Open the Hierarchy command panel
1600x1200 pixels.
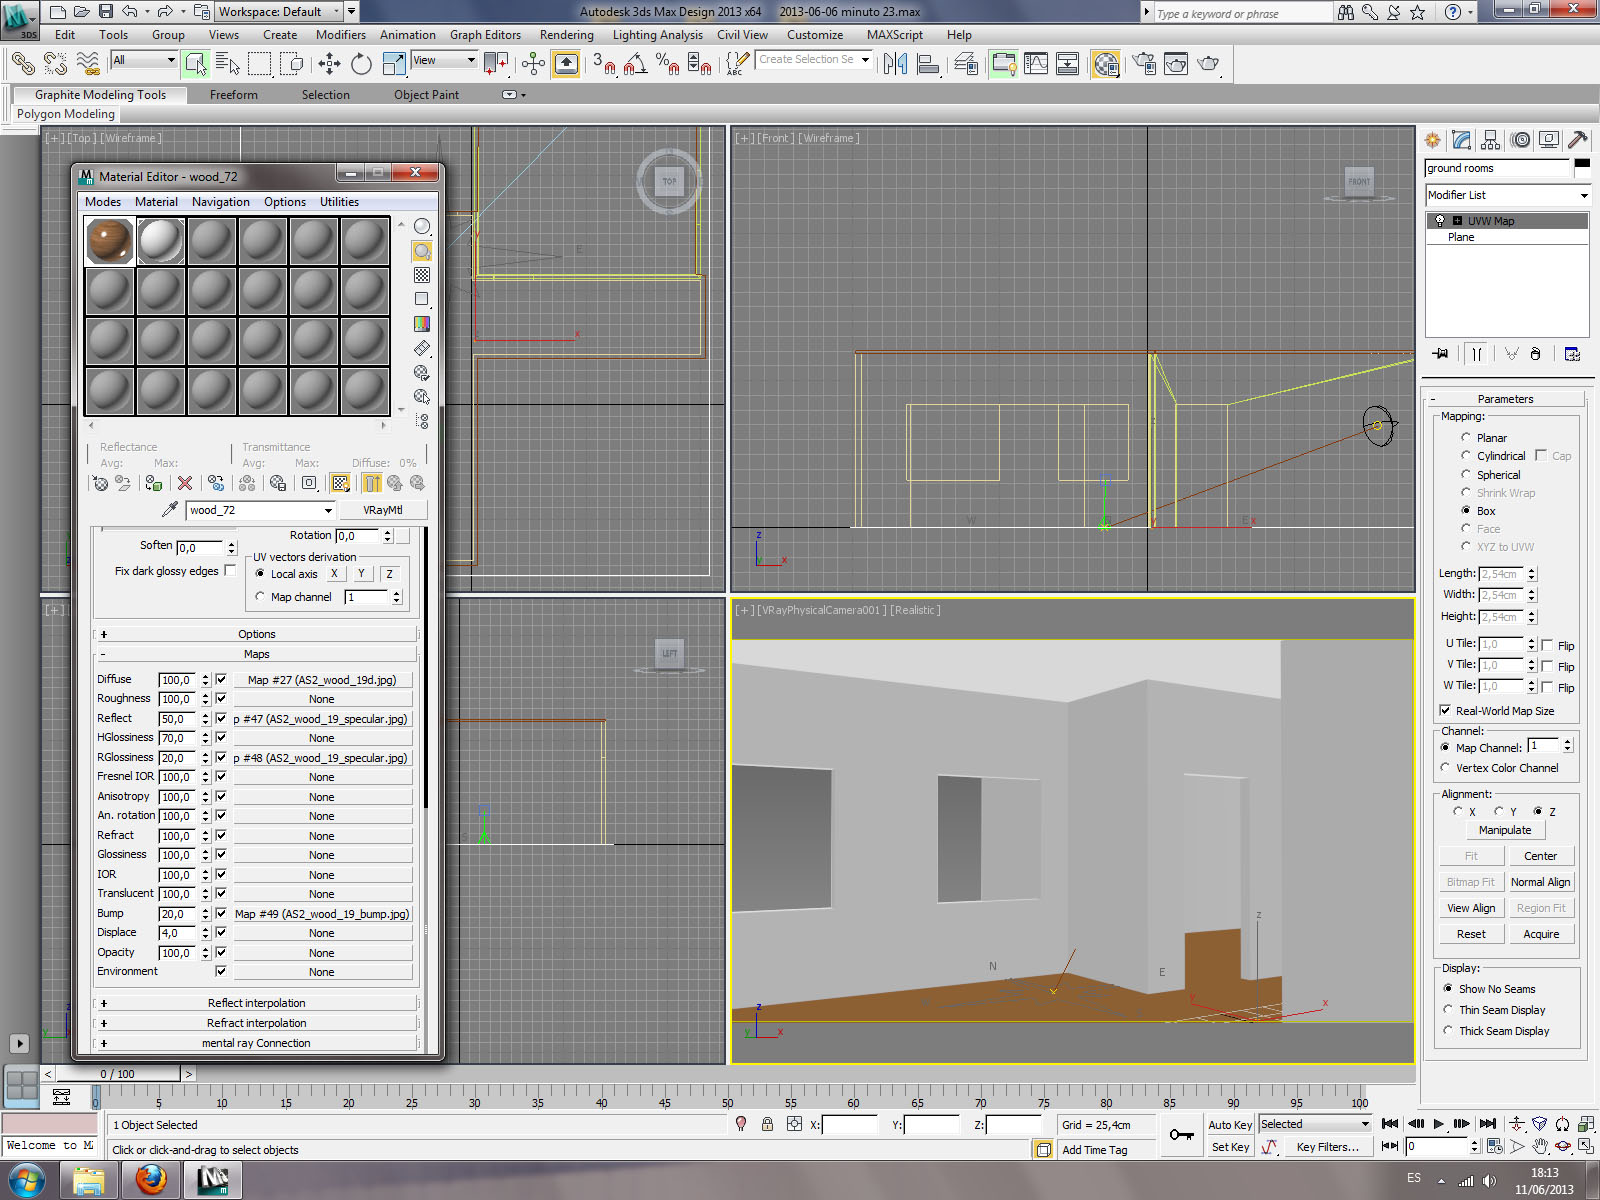1491,140
